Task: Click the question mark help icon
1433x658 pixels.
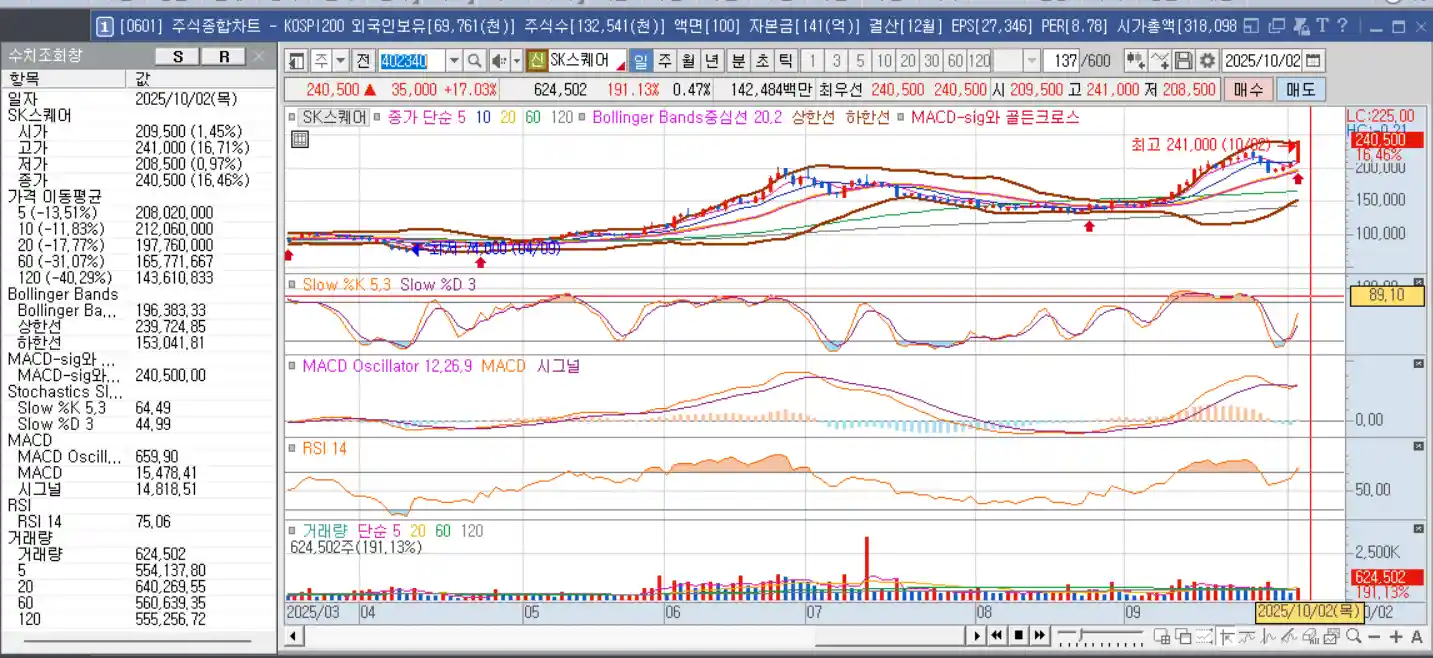Action: click(1343, 26)
